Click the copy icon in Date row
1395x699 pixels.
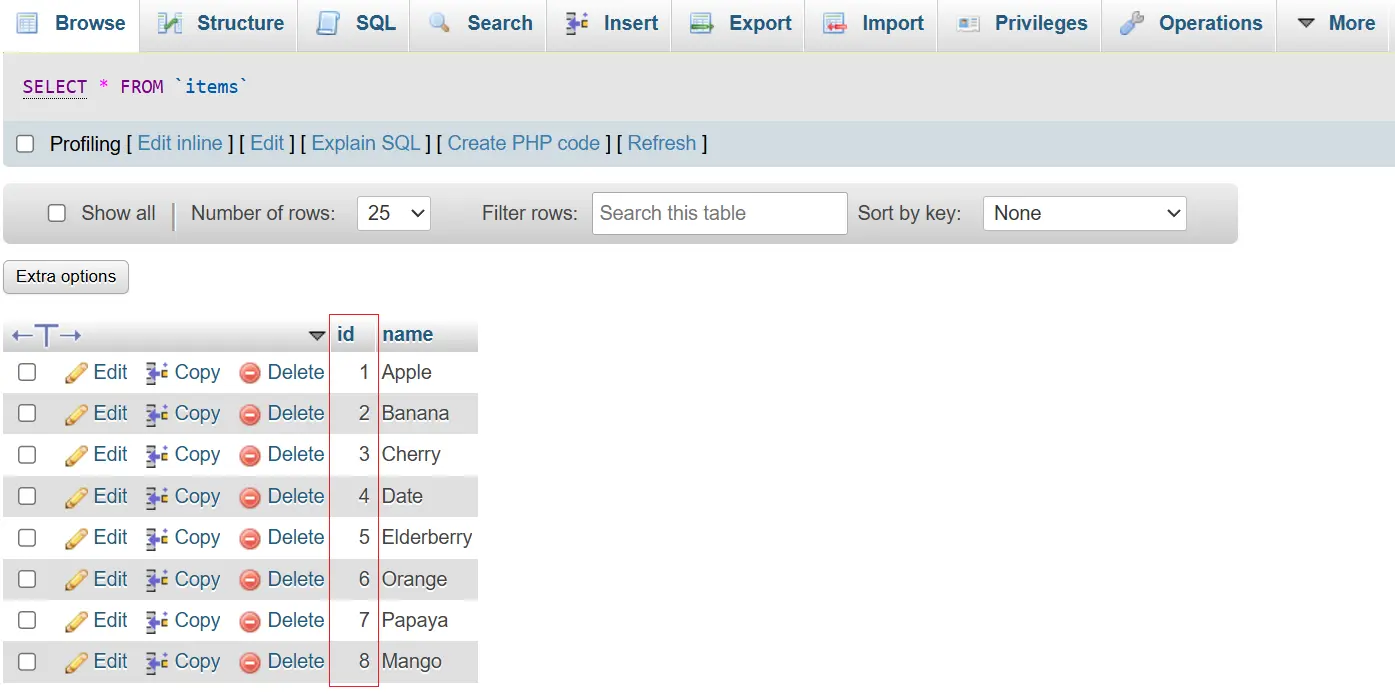click(157, 497)
